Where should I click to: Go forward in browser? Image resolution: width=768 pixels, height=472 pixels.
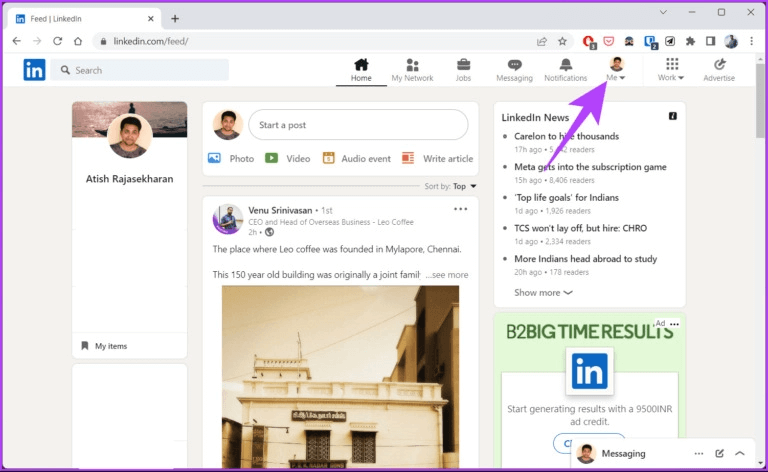(37, 41)
